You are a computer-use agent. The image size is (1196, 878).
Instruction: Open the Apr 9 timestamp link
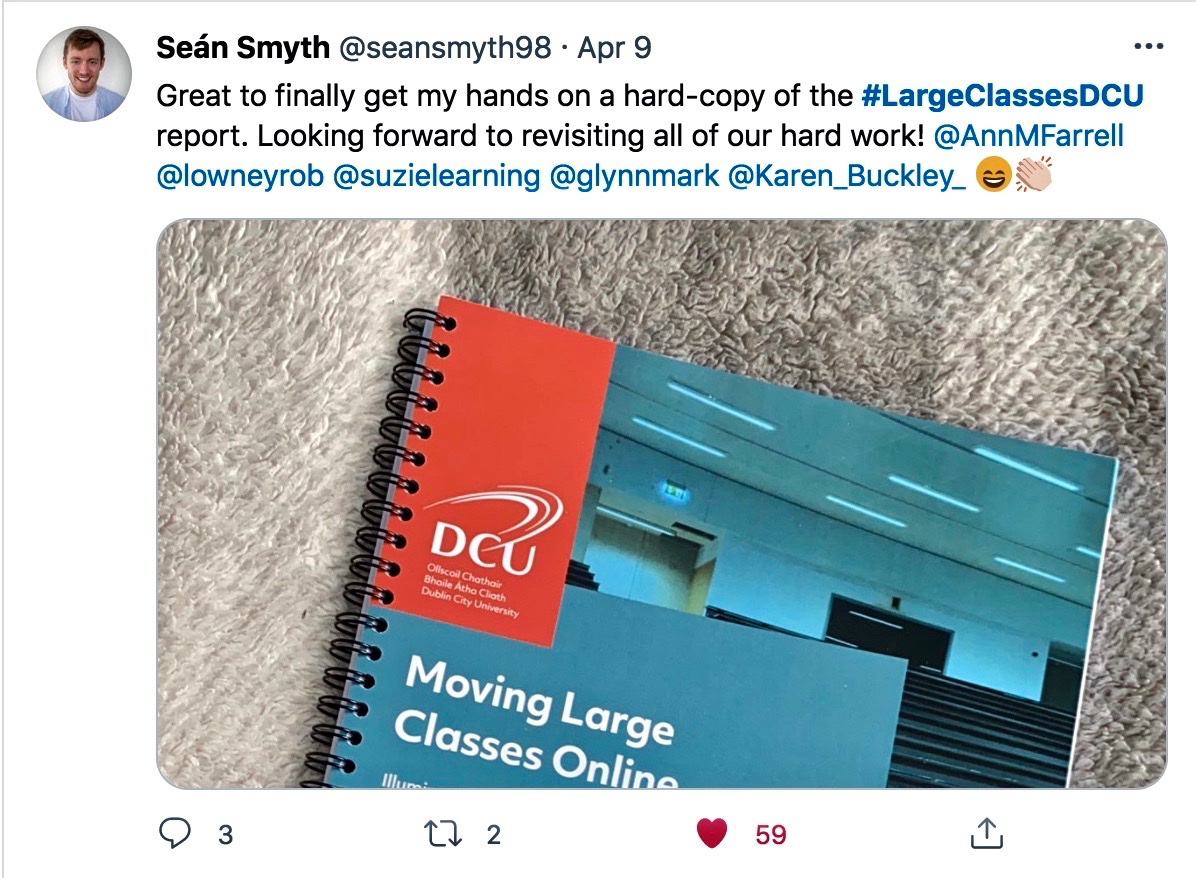[614, 47]
